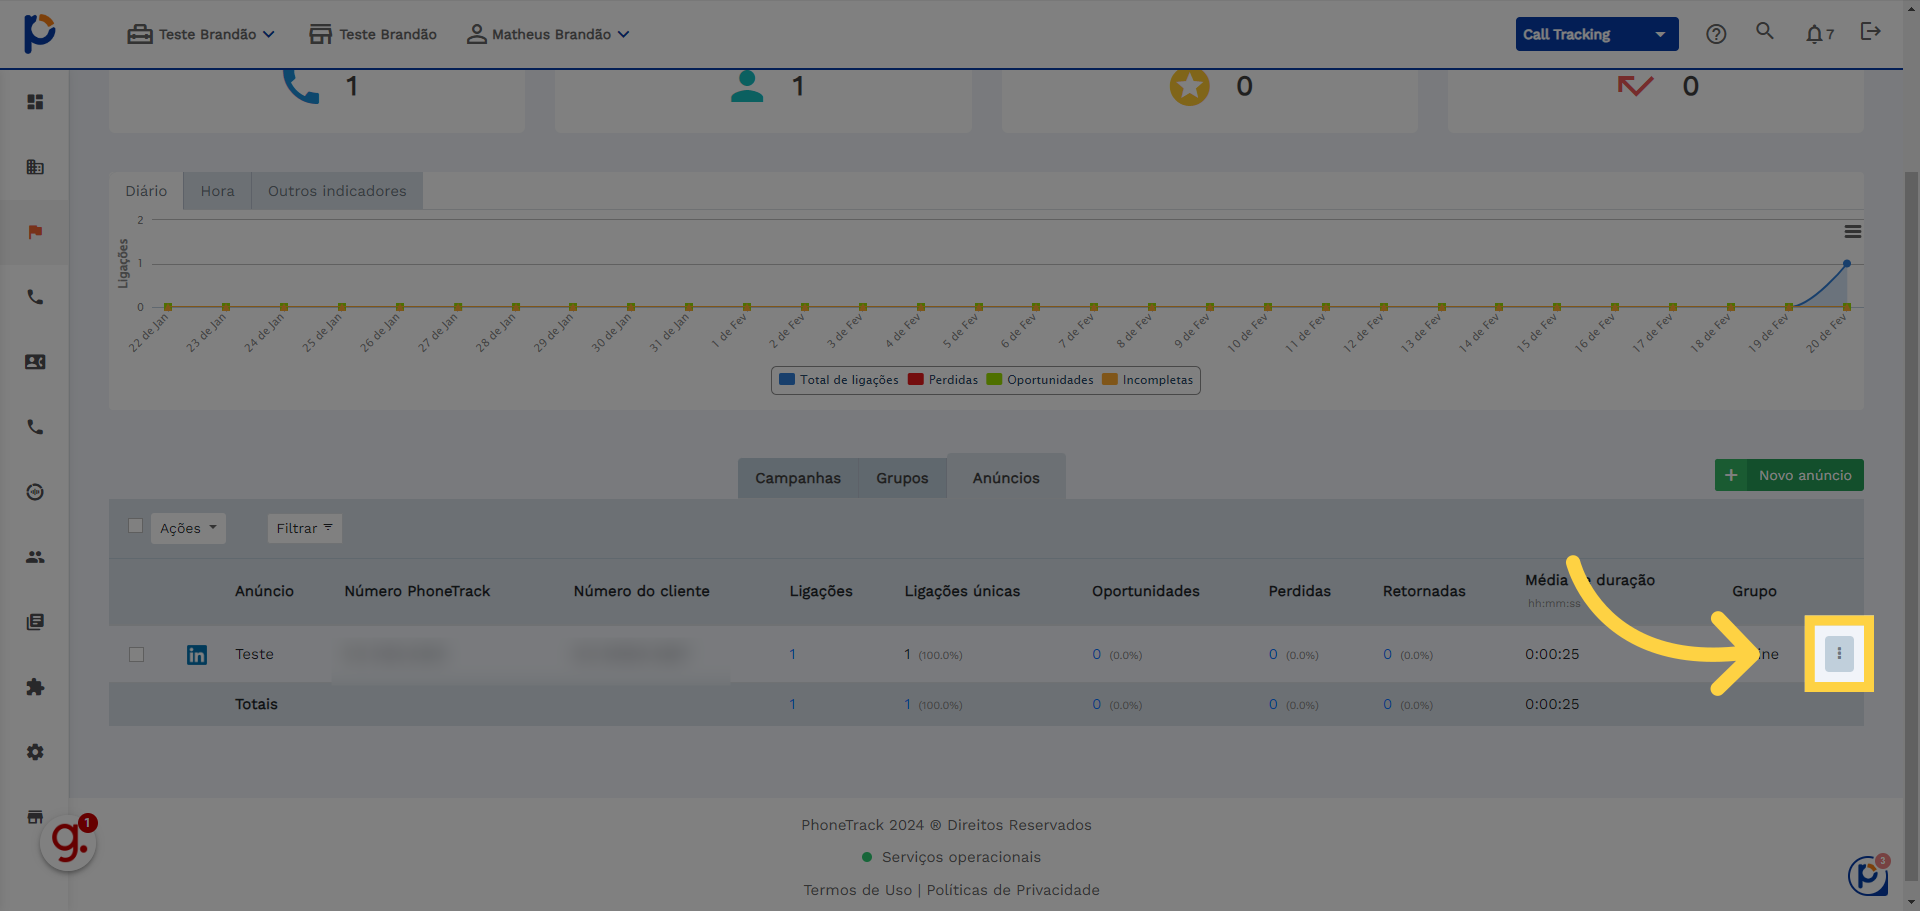The image size is (1920, 911).
Task: Click Serviços operacionais status text
Action: 961,857
